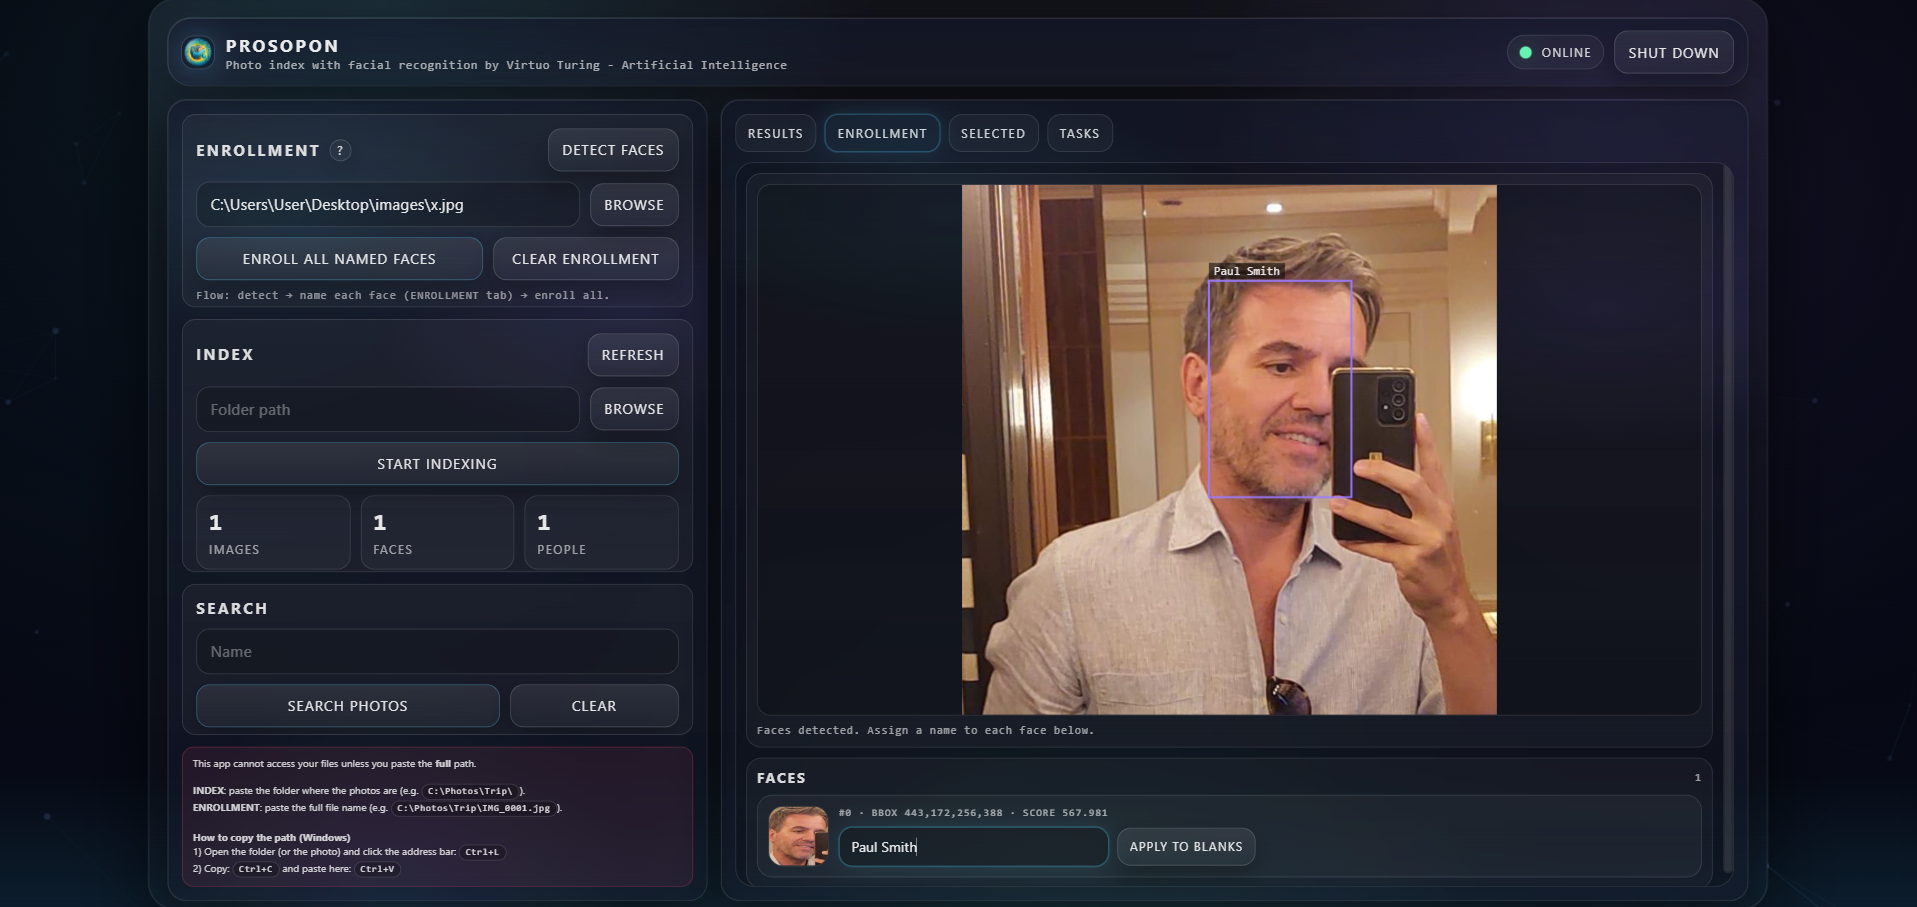Open the Selected tab
This screenshot has width=1917, height=907.
[x=992, y=133]
